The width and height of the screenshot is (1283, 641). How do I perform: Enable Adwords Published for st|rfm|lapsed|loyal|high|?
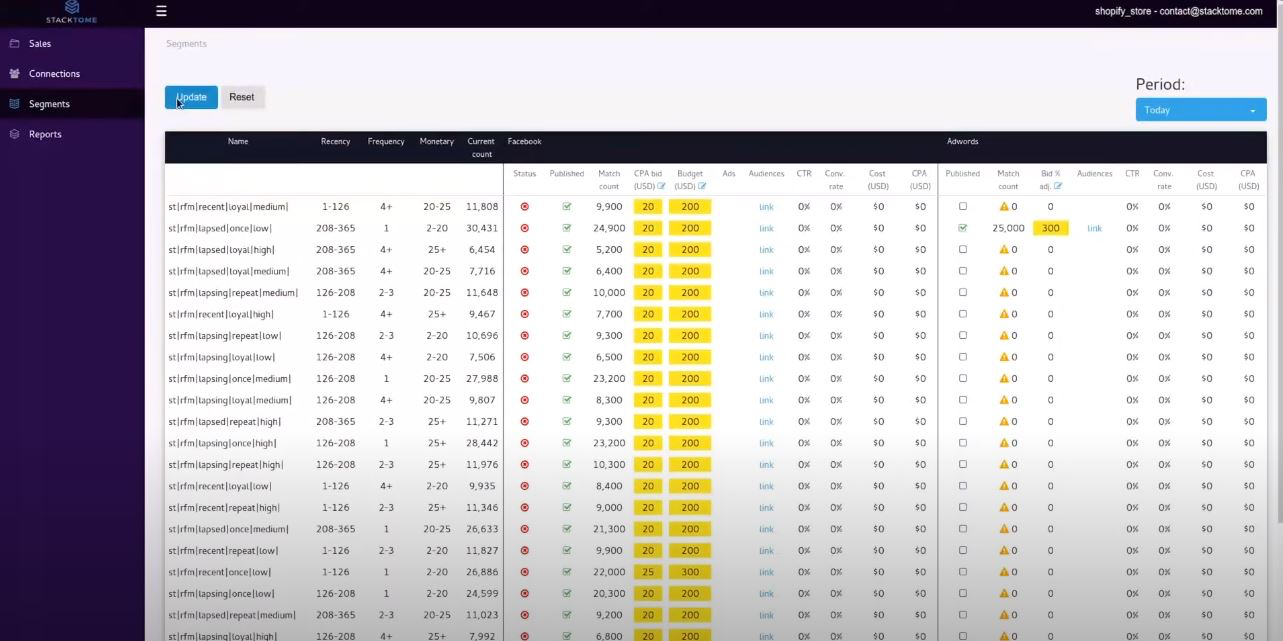click(x=963, y=250)
